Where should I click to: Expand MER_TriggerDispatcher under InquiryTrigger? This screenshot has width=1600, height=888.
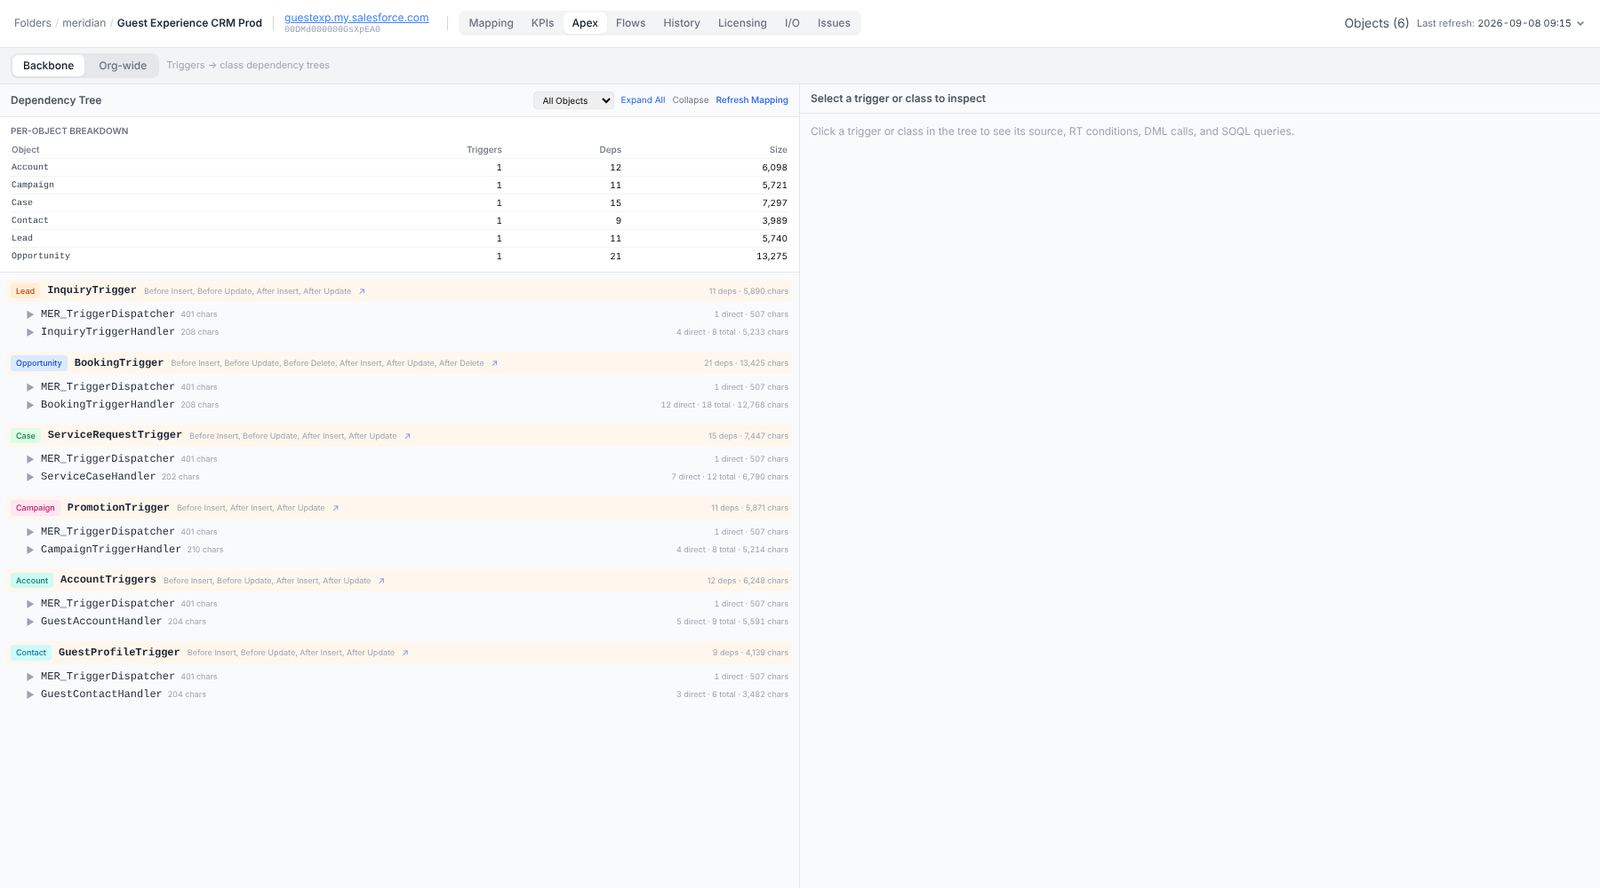pos(30,314)
